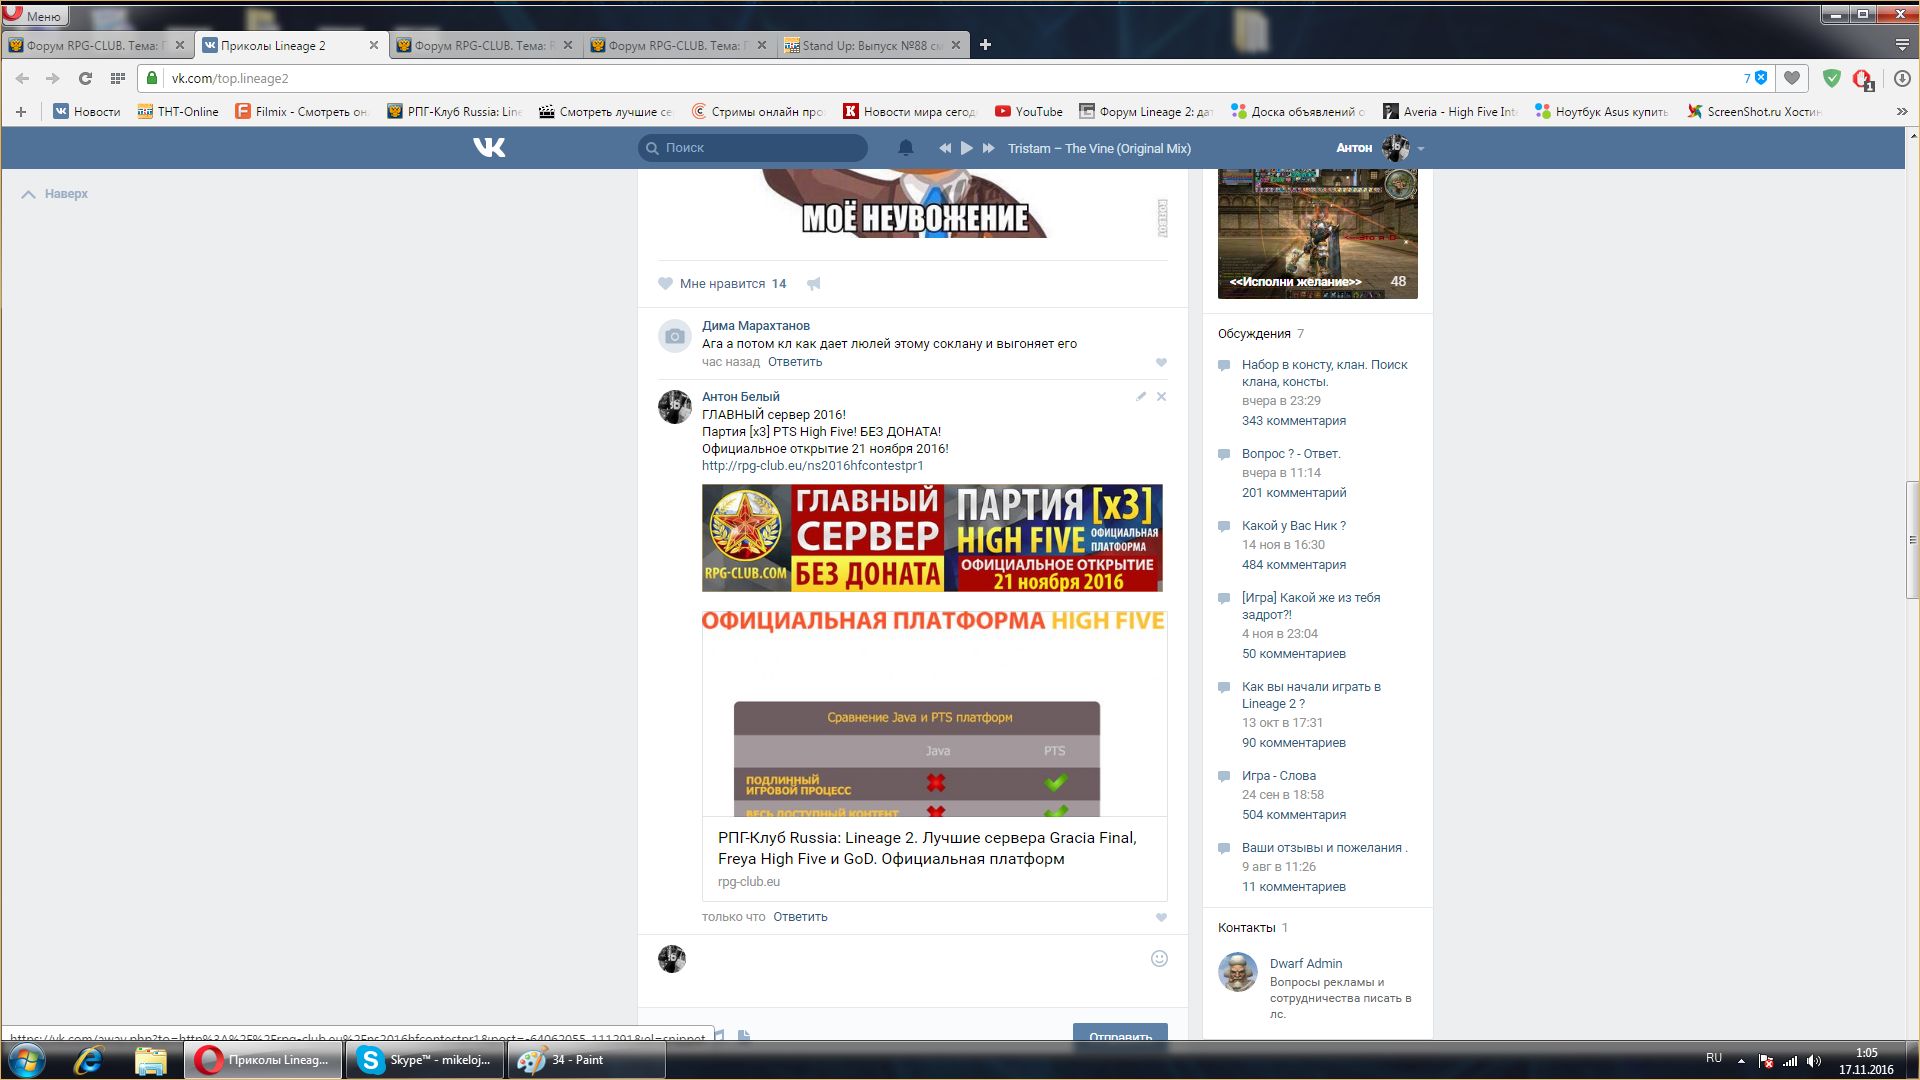
Task: Open a new browser tab with the plus button
Action: pyautogui.click(x=985, y=45)
